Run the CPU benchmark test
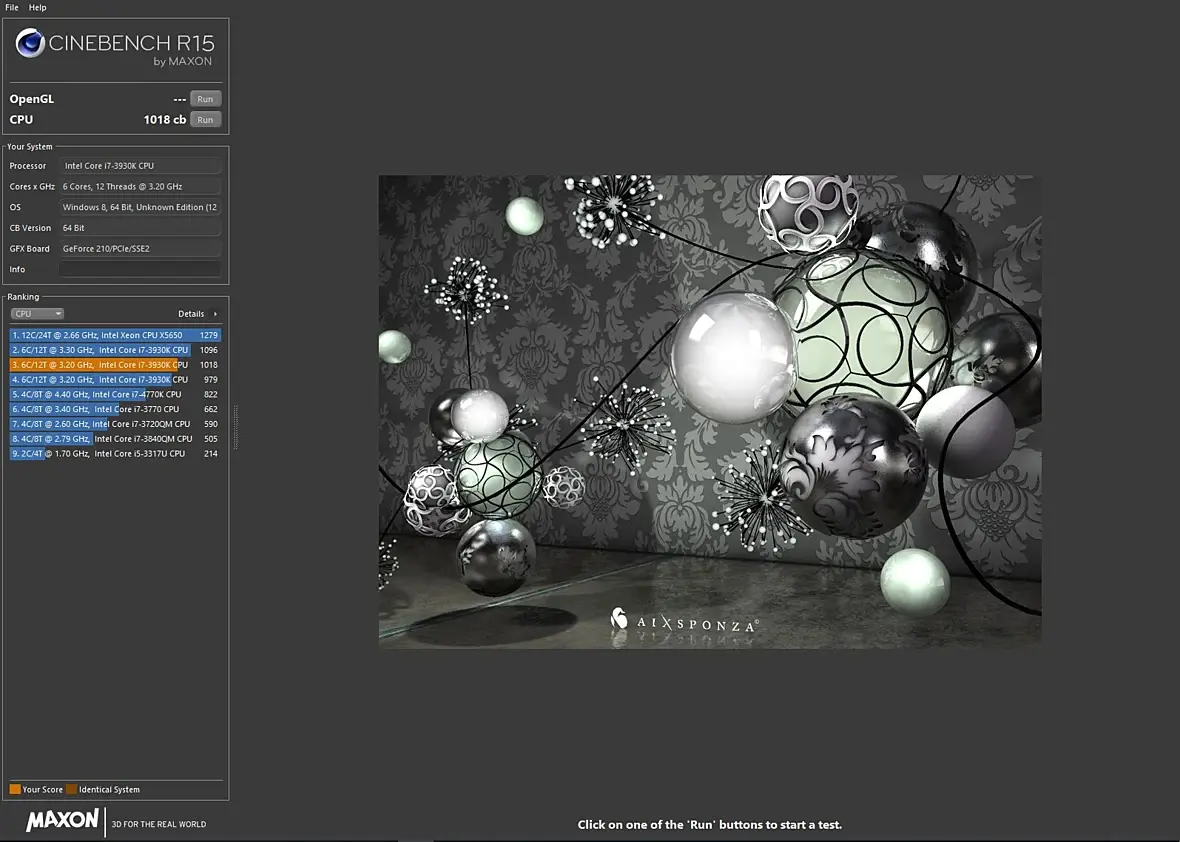The width and height of the screenshot is (1180, 842). coord(205,120)
